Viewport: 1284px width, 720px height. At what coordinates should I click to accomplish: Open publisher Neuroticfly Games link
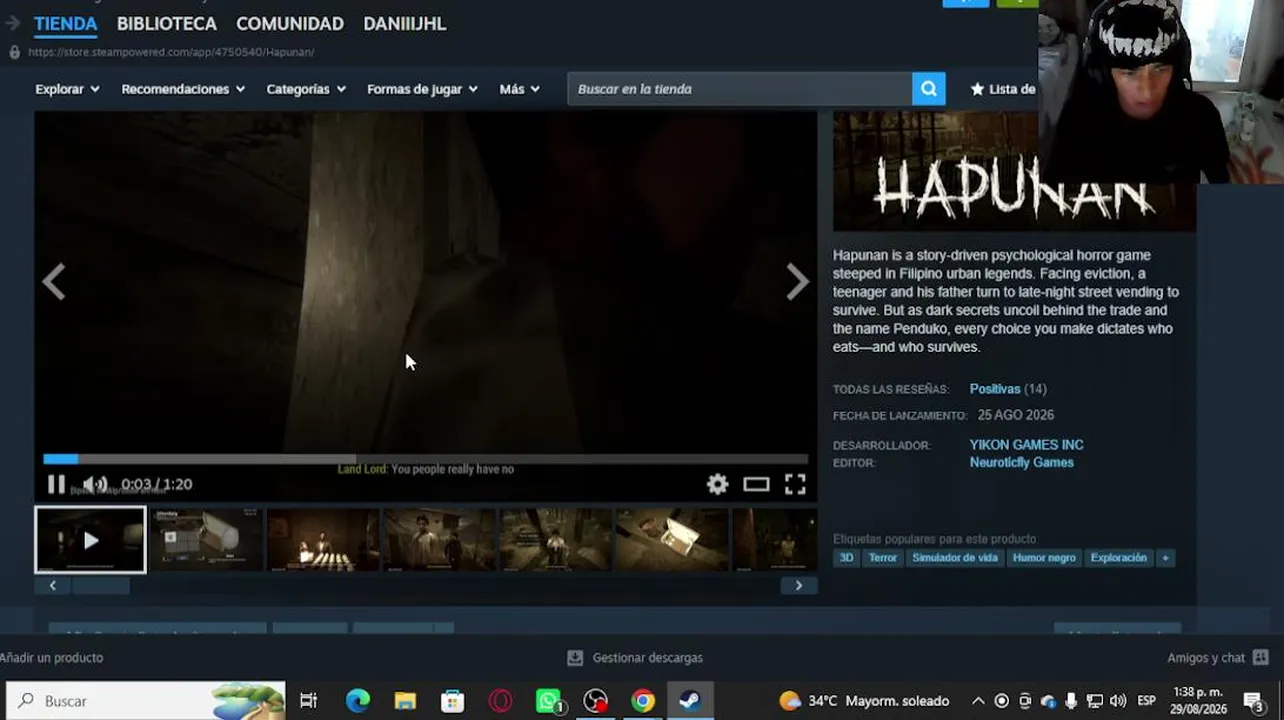tap(1021, 463)
